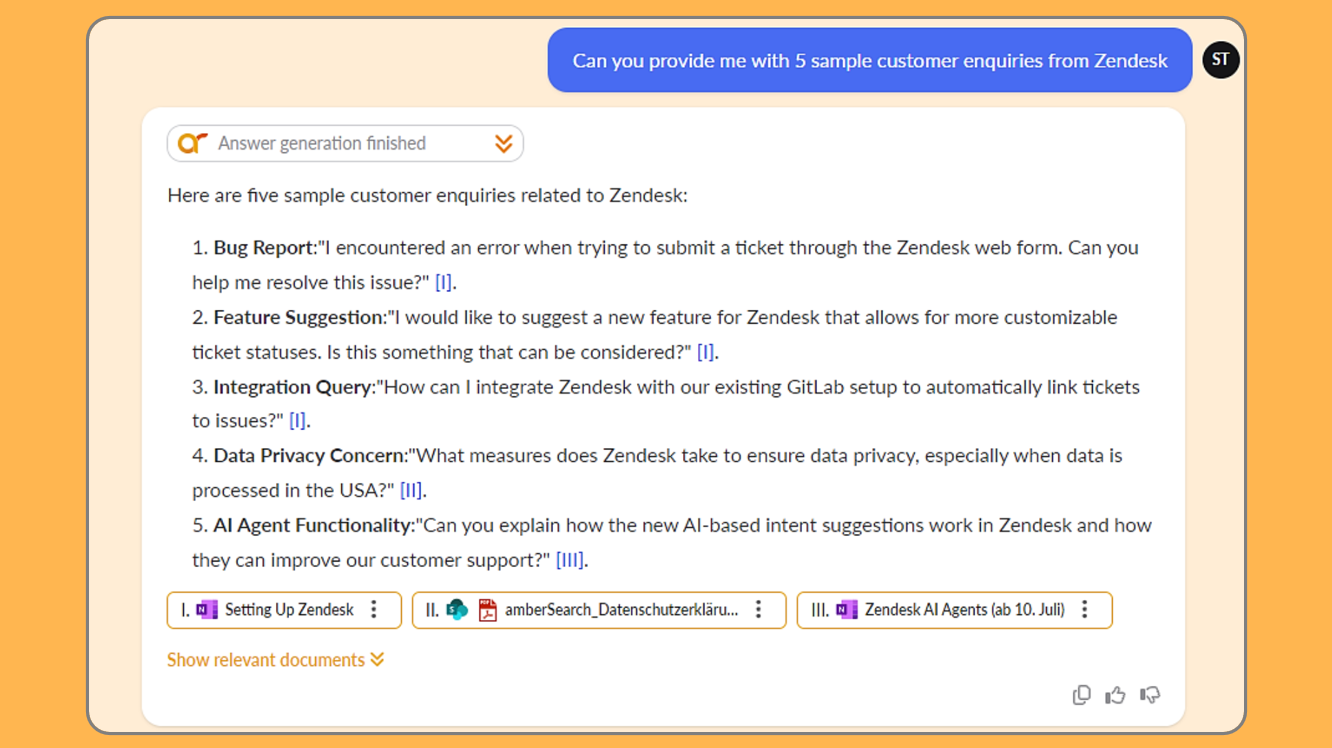This screenshot has height=748, width=1332.
Task: Click citation [I] after Bug Report
Action: click(444, 282)
